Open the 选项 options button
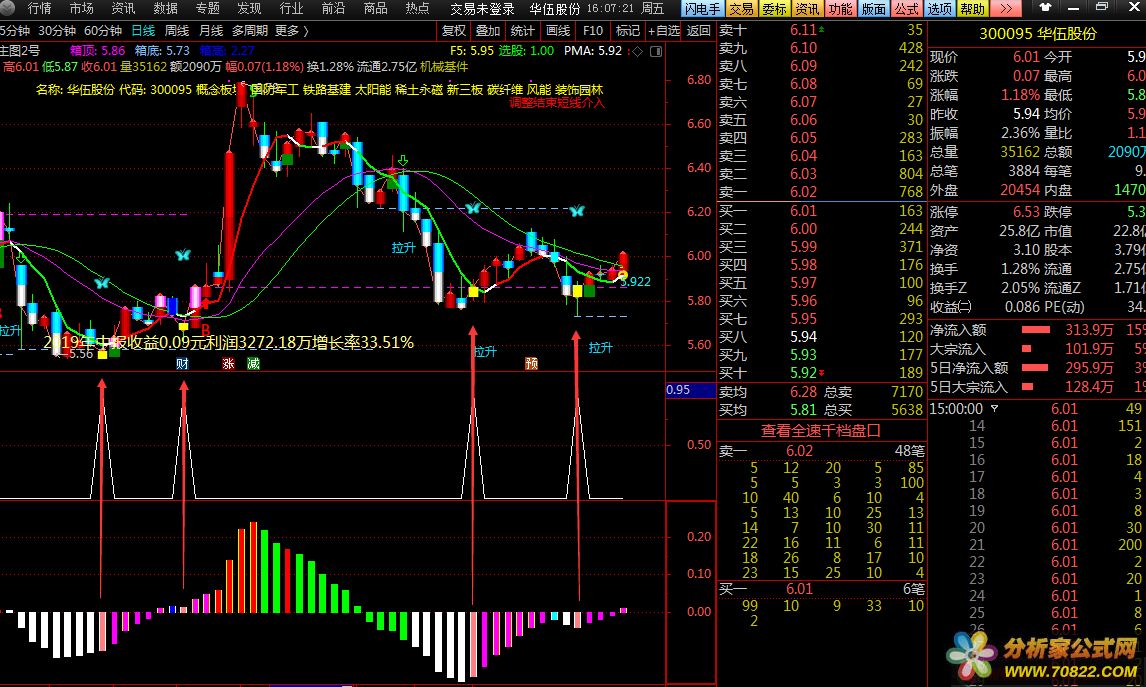This screenshot has width=1146, height=687. pyautogui.click(x=939, y=9)
